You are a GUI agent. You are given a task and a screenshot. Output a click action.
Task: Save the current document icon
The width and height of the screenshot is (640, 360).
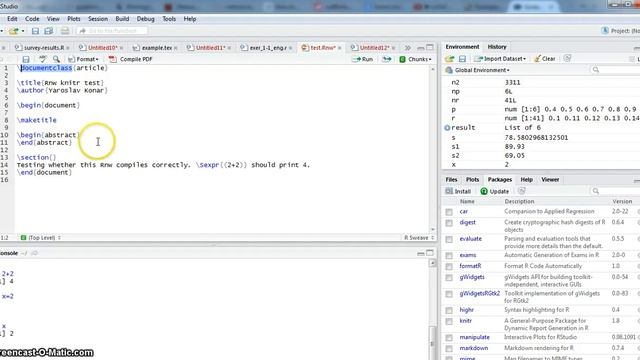[35, 31]
